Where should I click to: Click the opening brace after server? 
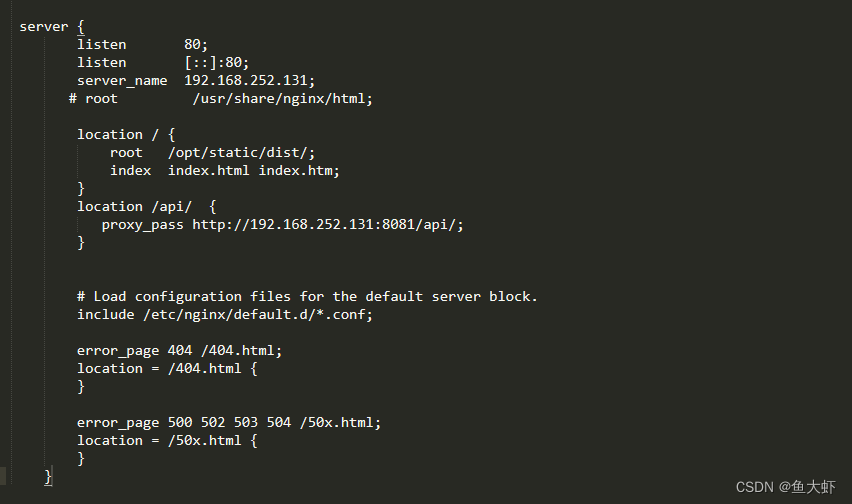81,27
